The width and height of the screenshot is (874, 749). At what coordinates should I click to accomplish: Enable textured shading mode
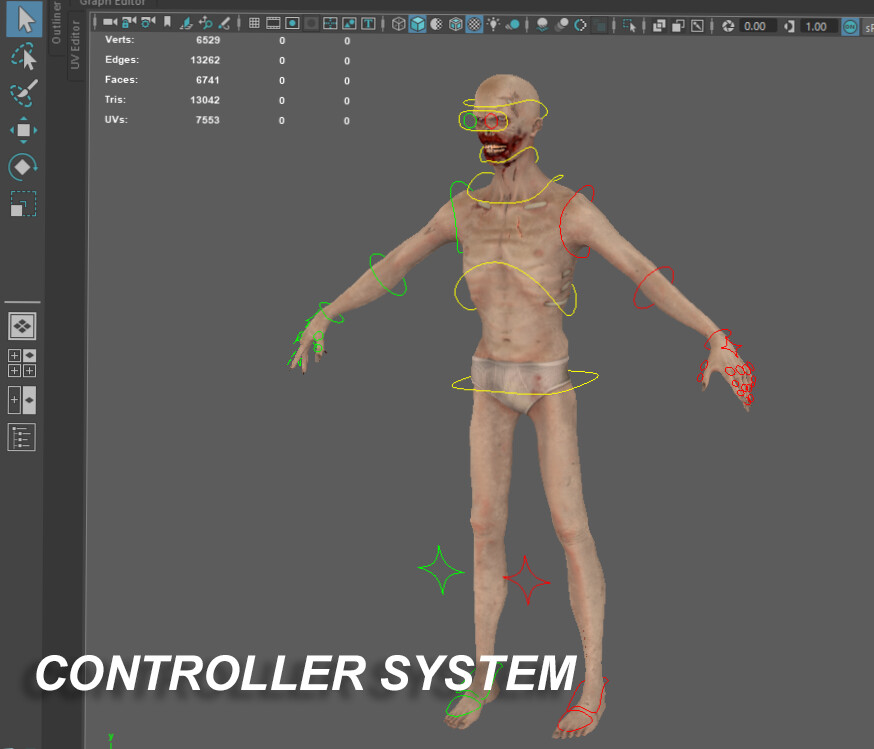473,23
